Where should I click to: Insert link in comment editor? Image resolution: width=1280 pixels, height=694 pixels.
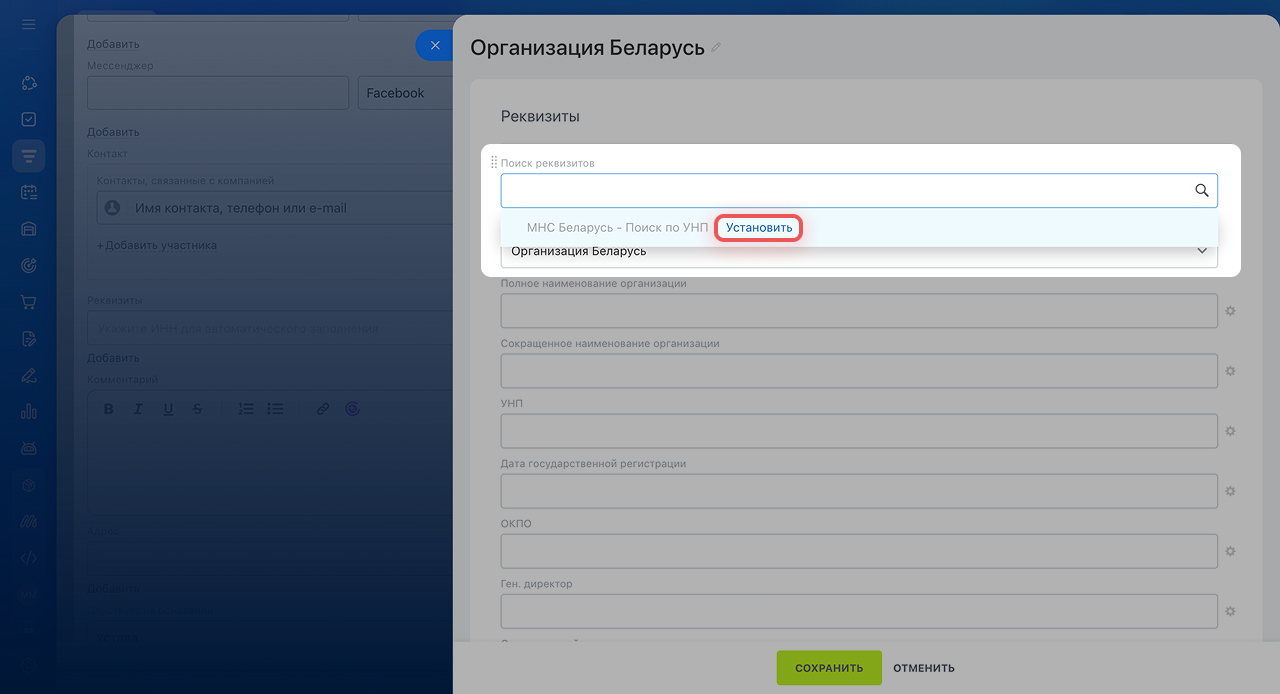[323, 409]
